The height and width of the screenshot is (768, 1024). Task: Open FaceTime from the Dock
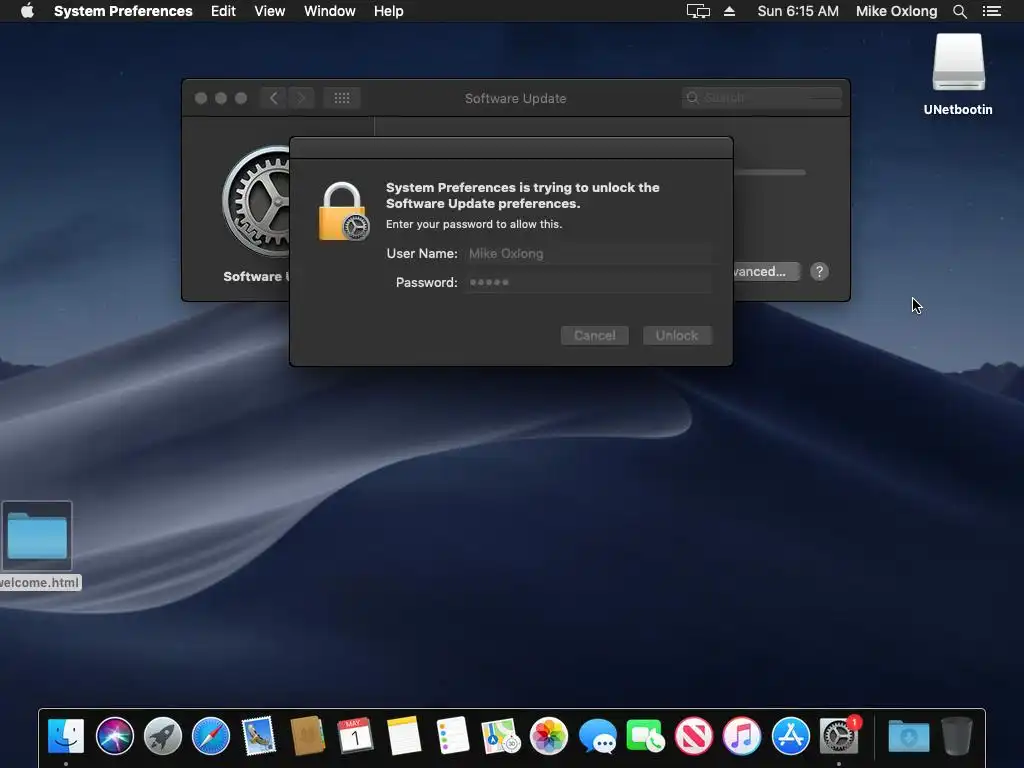[645, 735]
